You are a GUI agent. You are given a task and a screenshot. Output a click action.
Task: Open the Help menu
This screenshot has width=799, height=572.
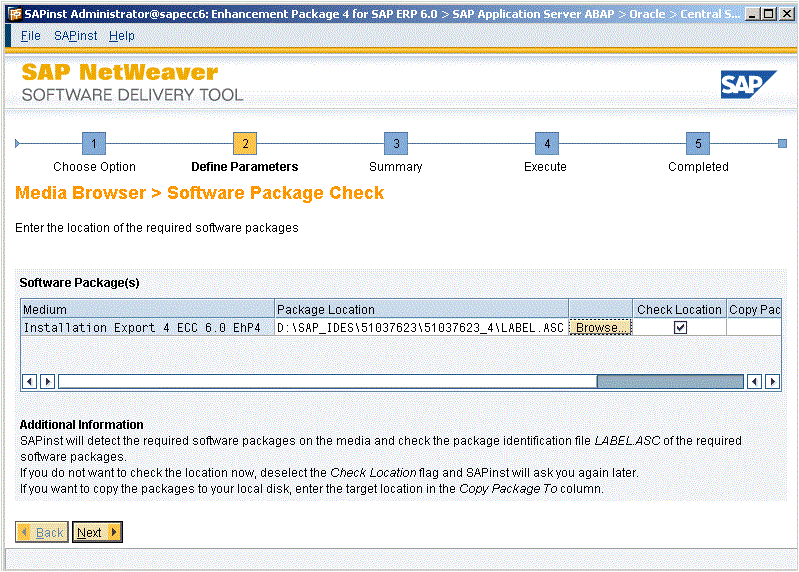coord(122,36)
